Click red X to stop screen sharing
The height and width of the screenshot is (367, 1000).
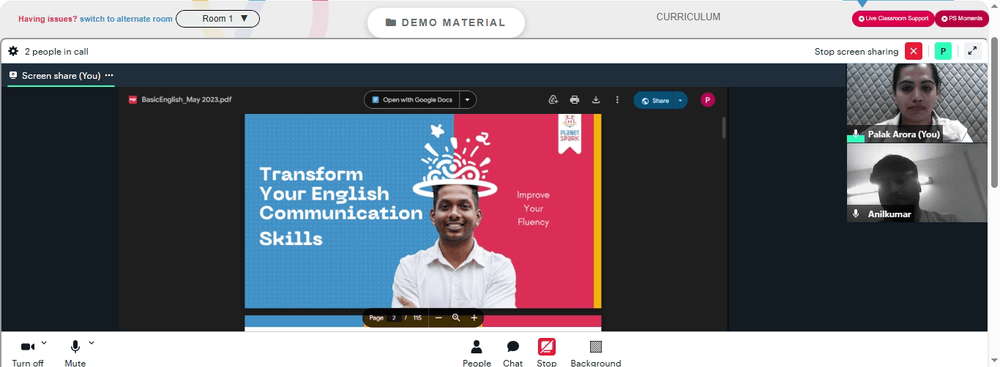(913, 51)
